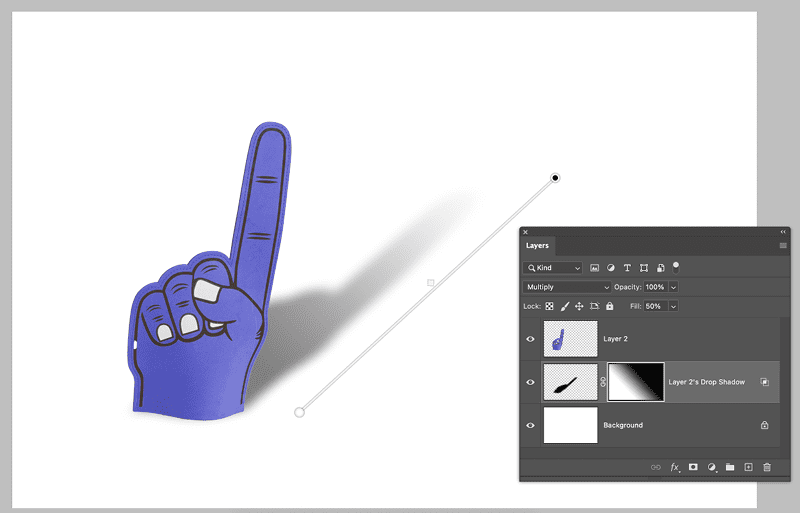Open the fx layer style menu

675,467
